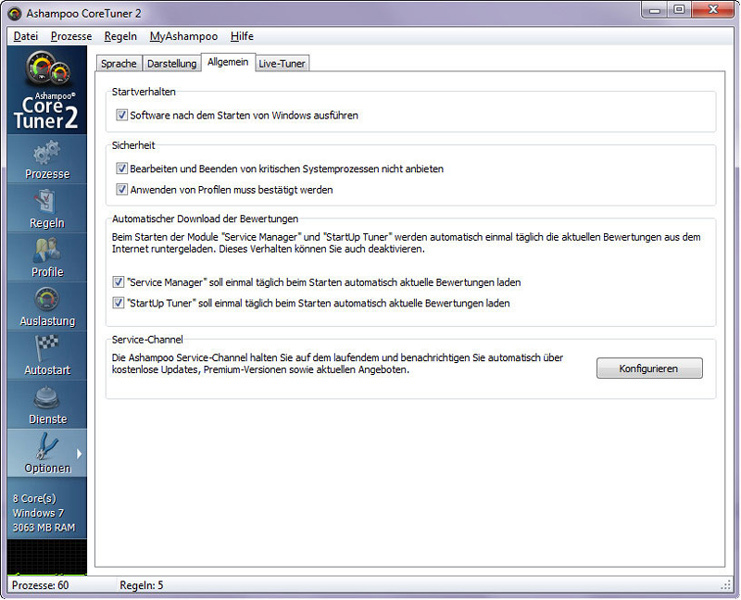This screenshot has height=600, width=741.
Task: Switch to the Darstellung tab
Action: click(x=172, y=63)
